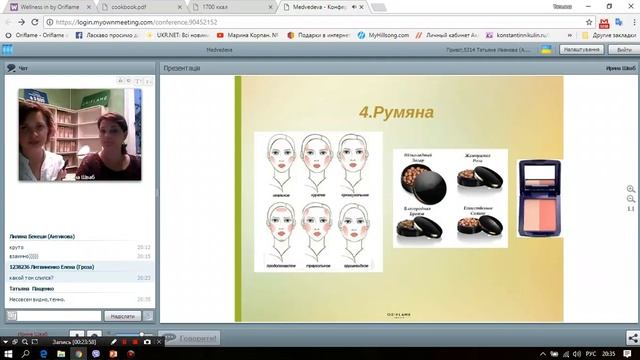Click the pencil draw icon in recorder bar
The width and height of the screenshot is (640, 360).
point(114,342)
